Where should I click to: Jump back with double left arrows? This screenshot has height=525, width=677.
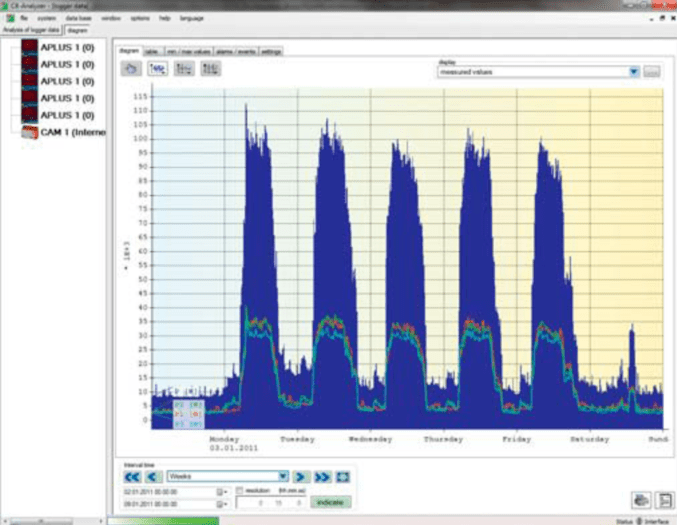pyautogui.click(x=132, y=477)
